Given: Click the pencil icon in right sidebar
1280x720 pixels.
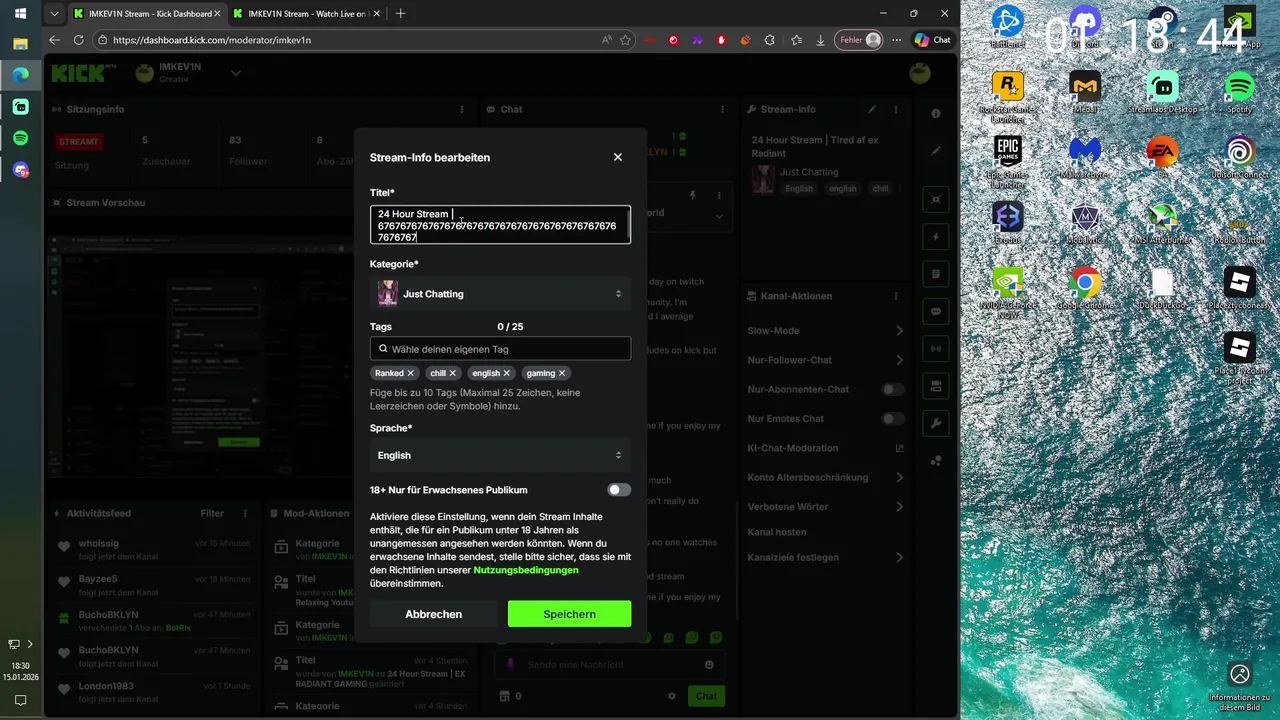Looking at the screenshot, I should tap(936, 151).
